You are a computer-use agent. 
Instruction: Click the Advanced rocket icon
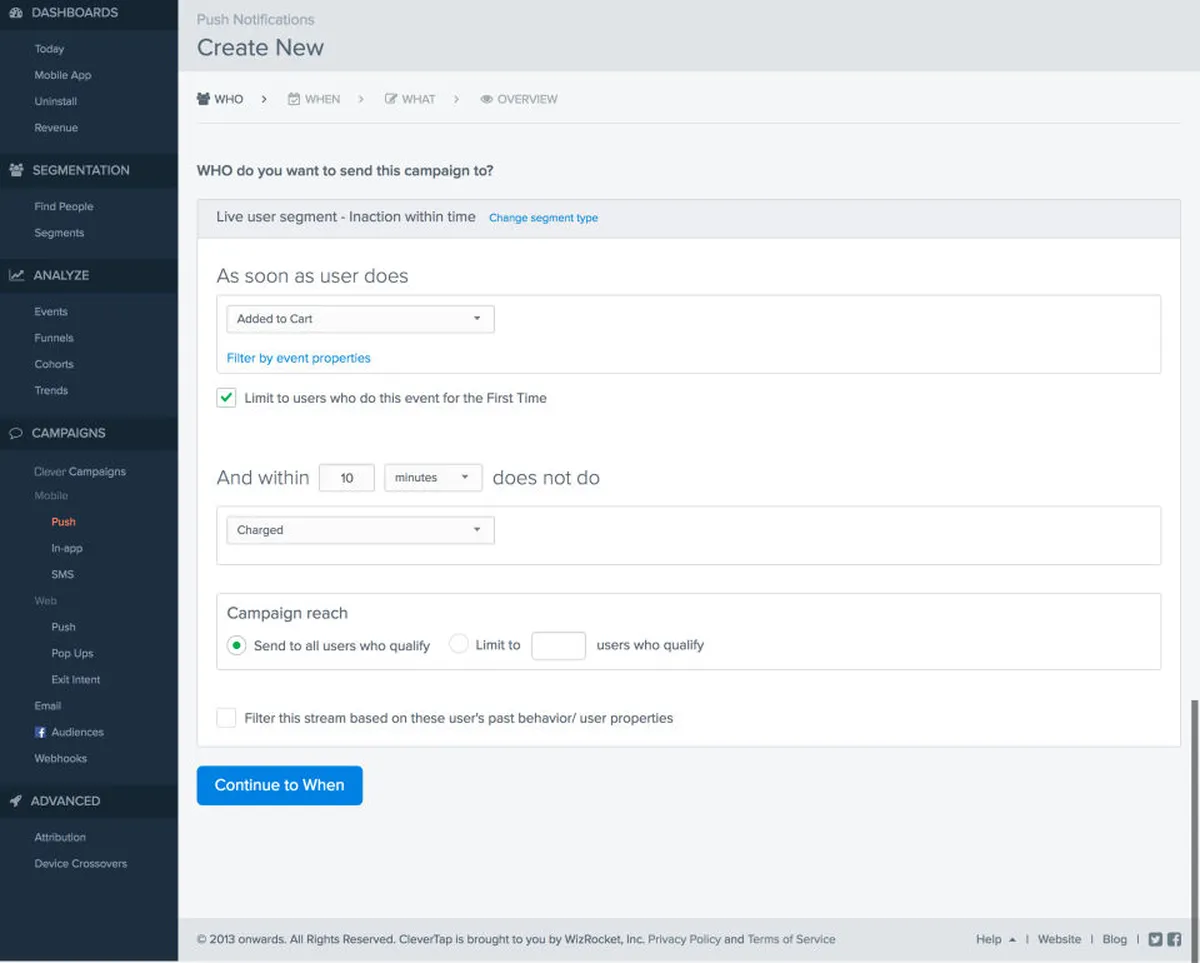16,801
